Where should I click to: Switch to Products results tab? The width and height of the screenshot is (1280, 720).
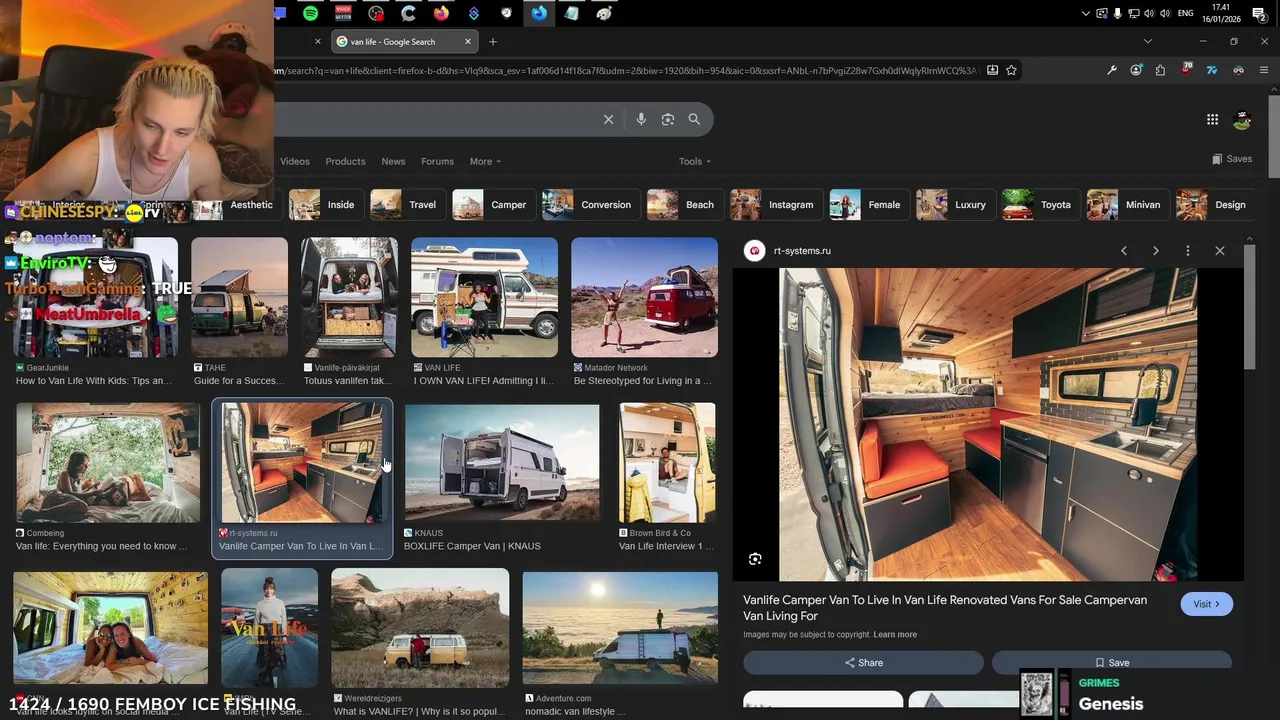coord(345,162)
